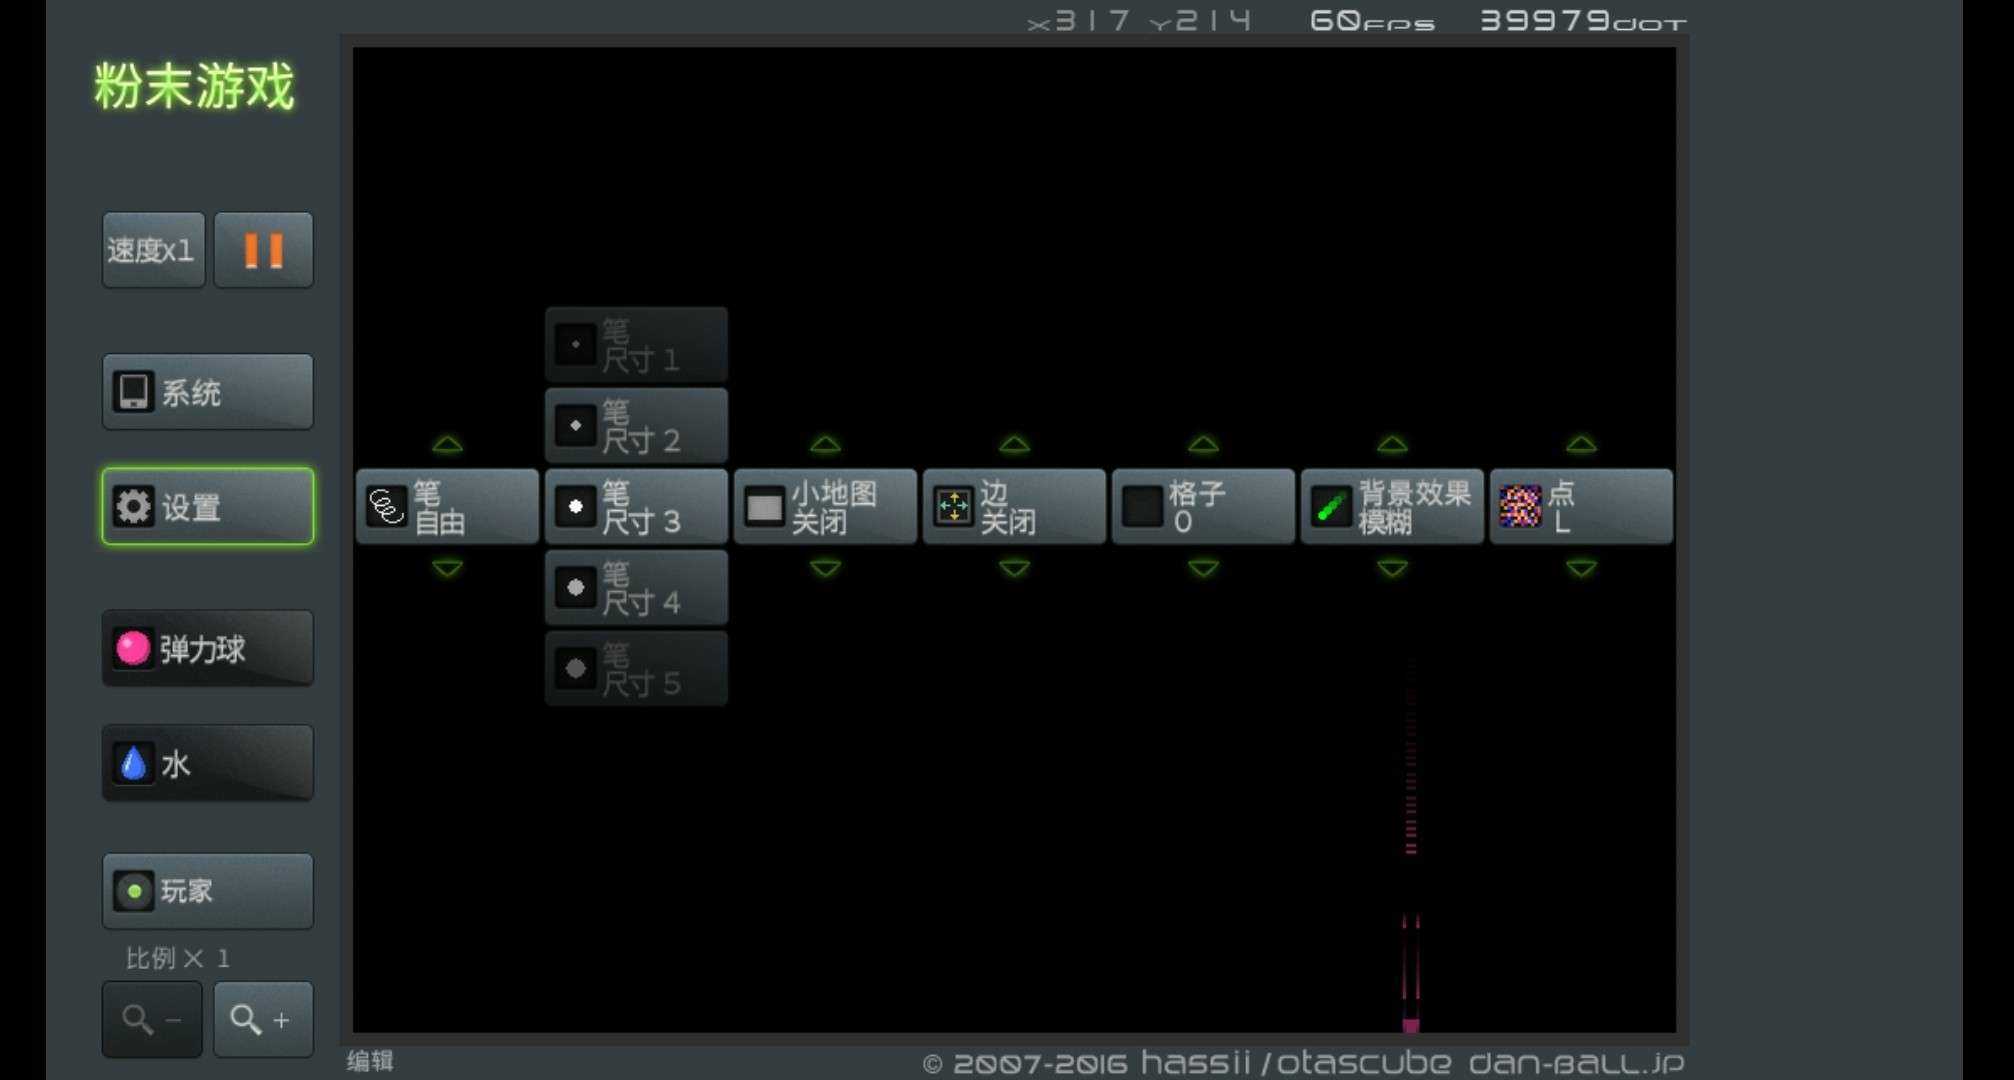2014x1080 pixels.
Task: Select the 玩家 player element
Action: pos(207,891)
